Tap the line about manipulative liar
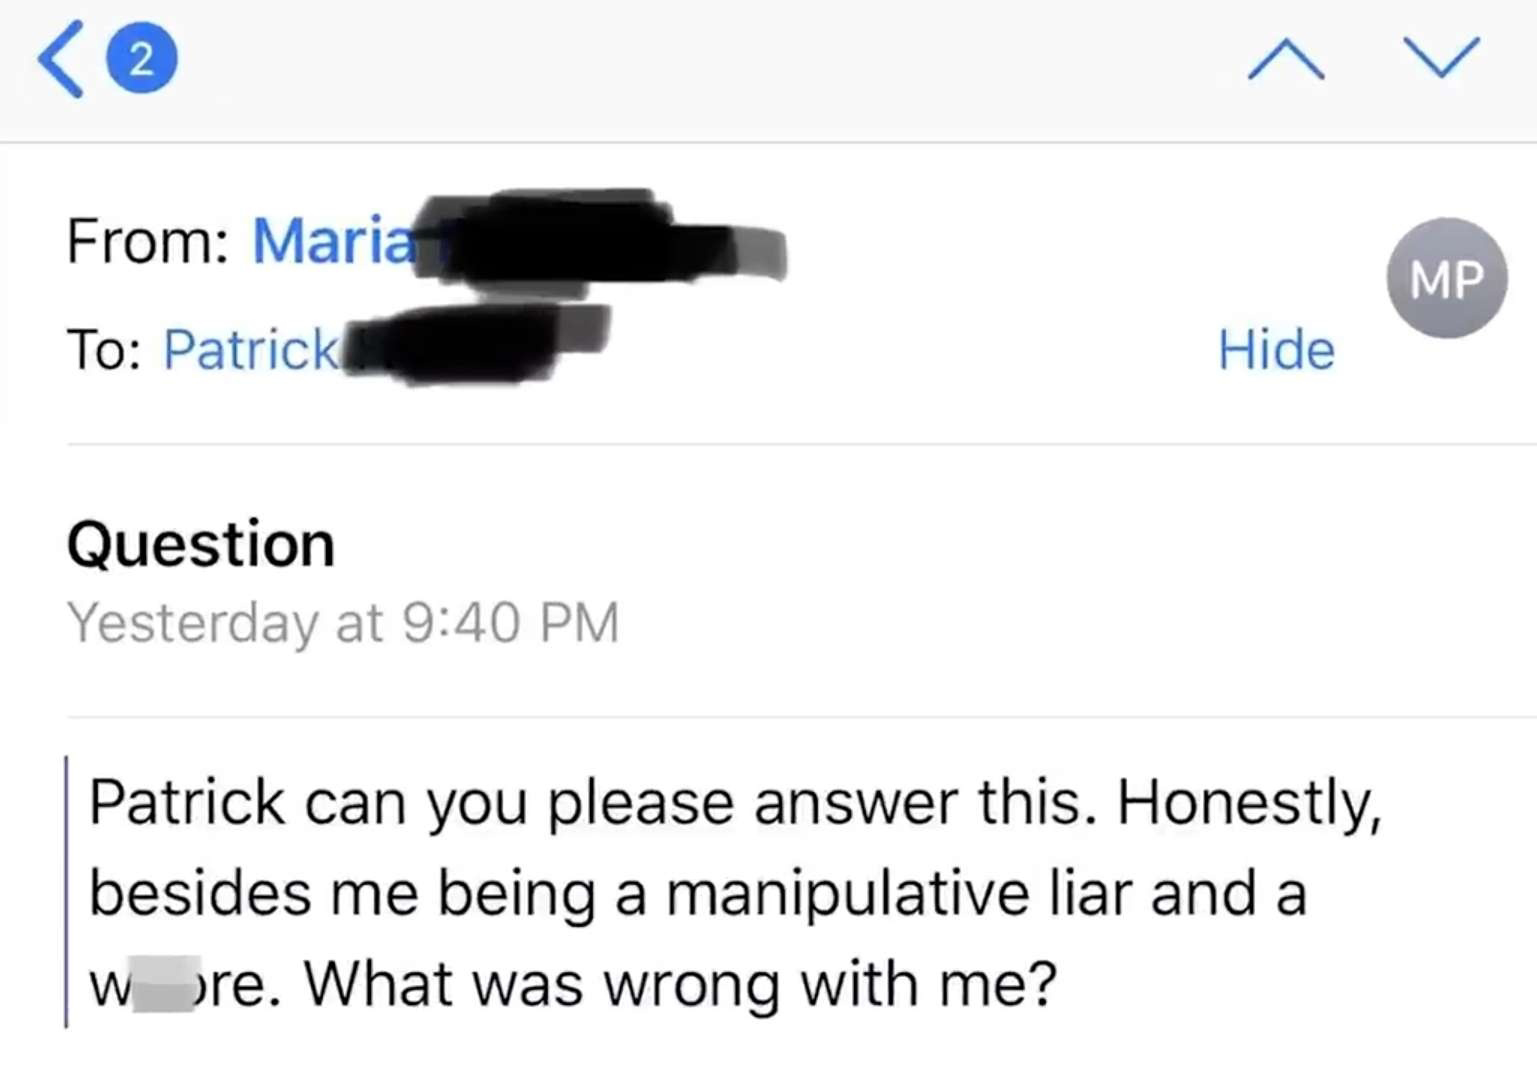 (x=698, y=892)
